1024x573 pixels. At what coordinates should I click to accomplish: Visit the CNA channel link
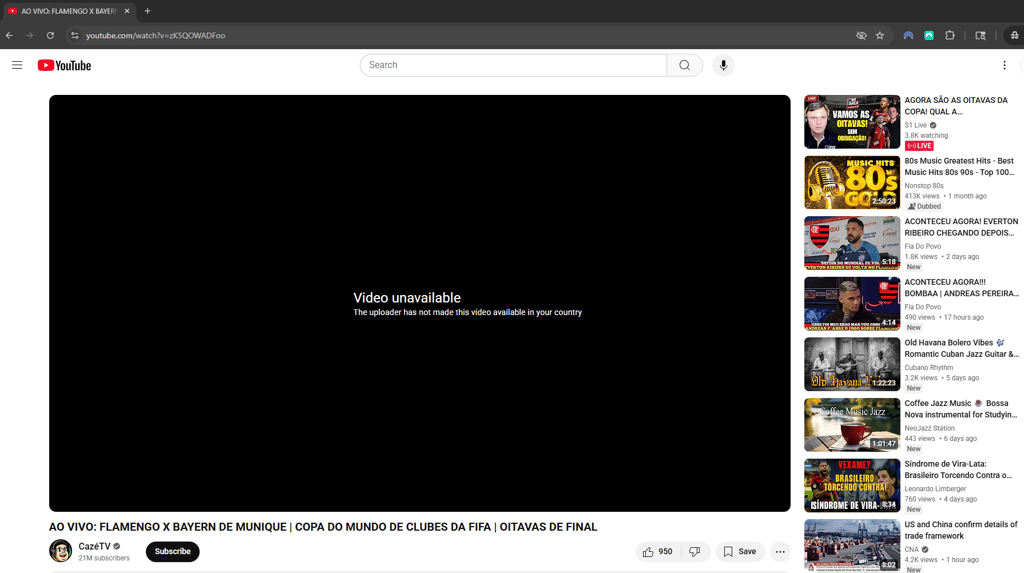pyautogui.click(x=912, y=549)
